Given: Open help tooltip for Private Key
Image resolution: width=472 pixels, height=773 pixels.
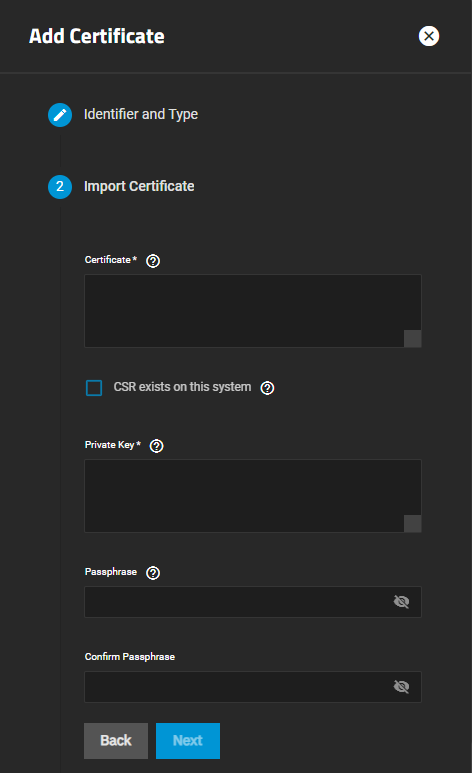Looking at the screenshot, I should [x=156, y=446].
